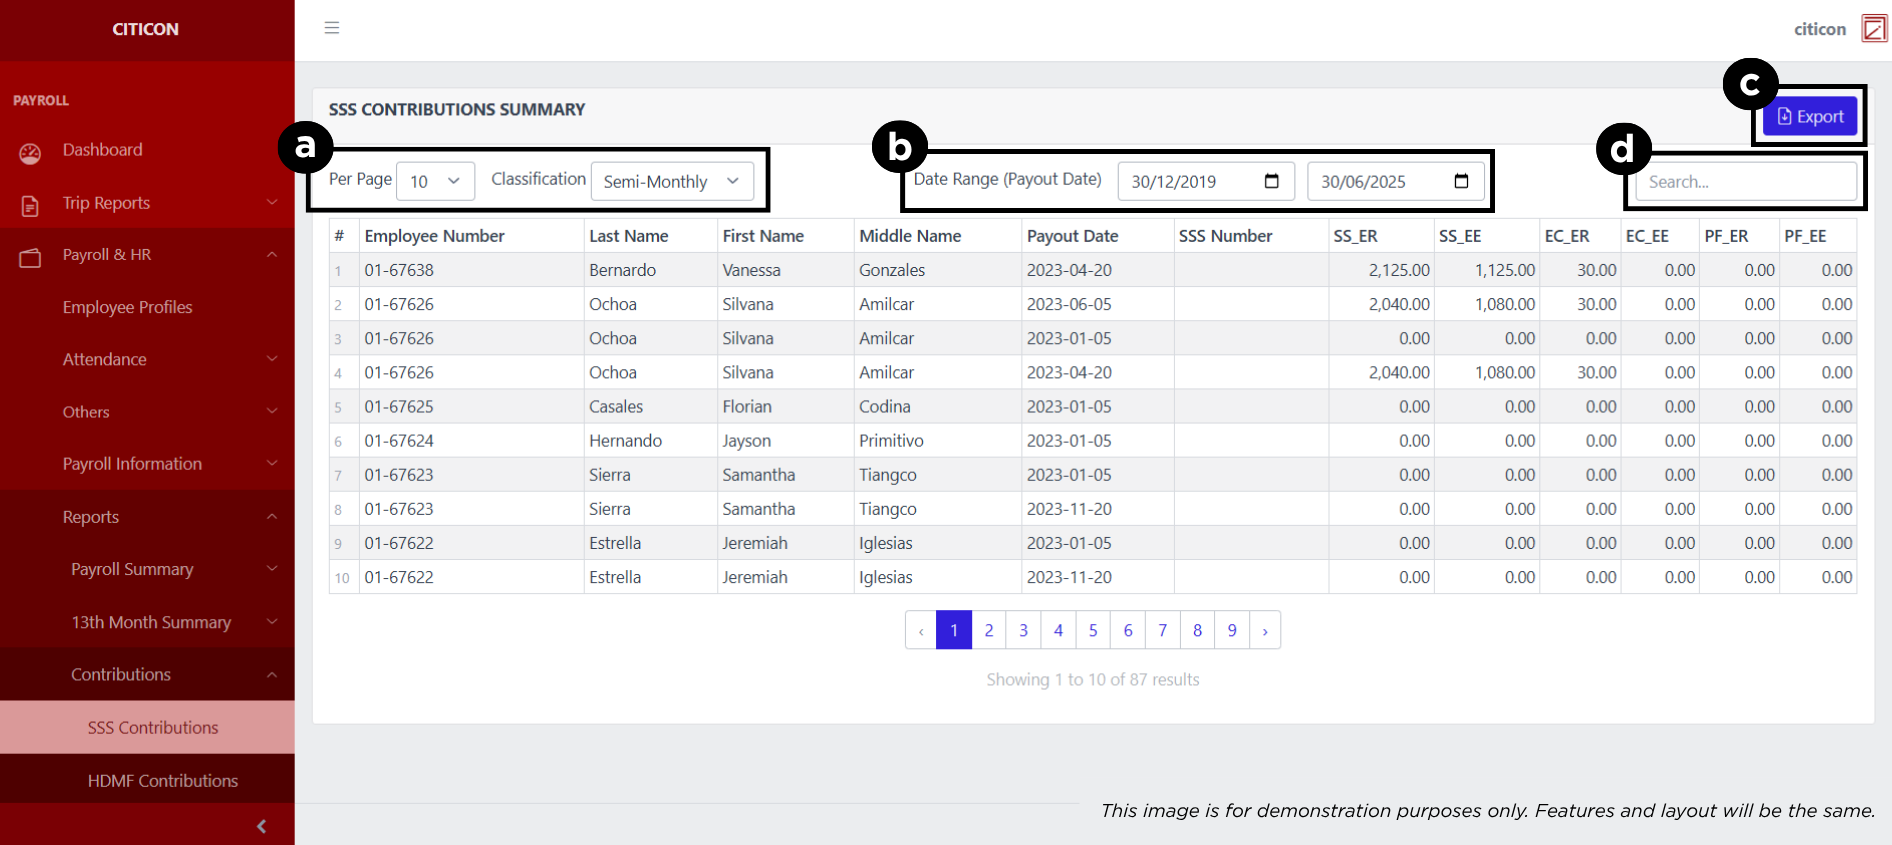Screen dimensions: 1892x845
Task: Open Employee Profiles menu item
Action: 127,307
